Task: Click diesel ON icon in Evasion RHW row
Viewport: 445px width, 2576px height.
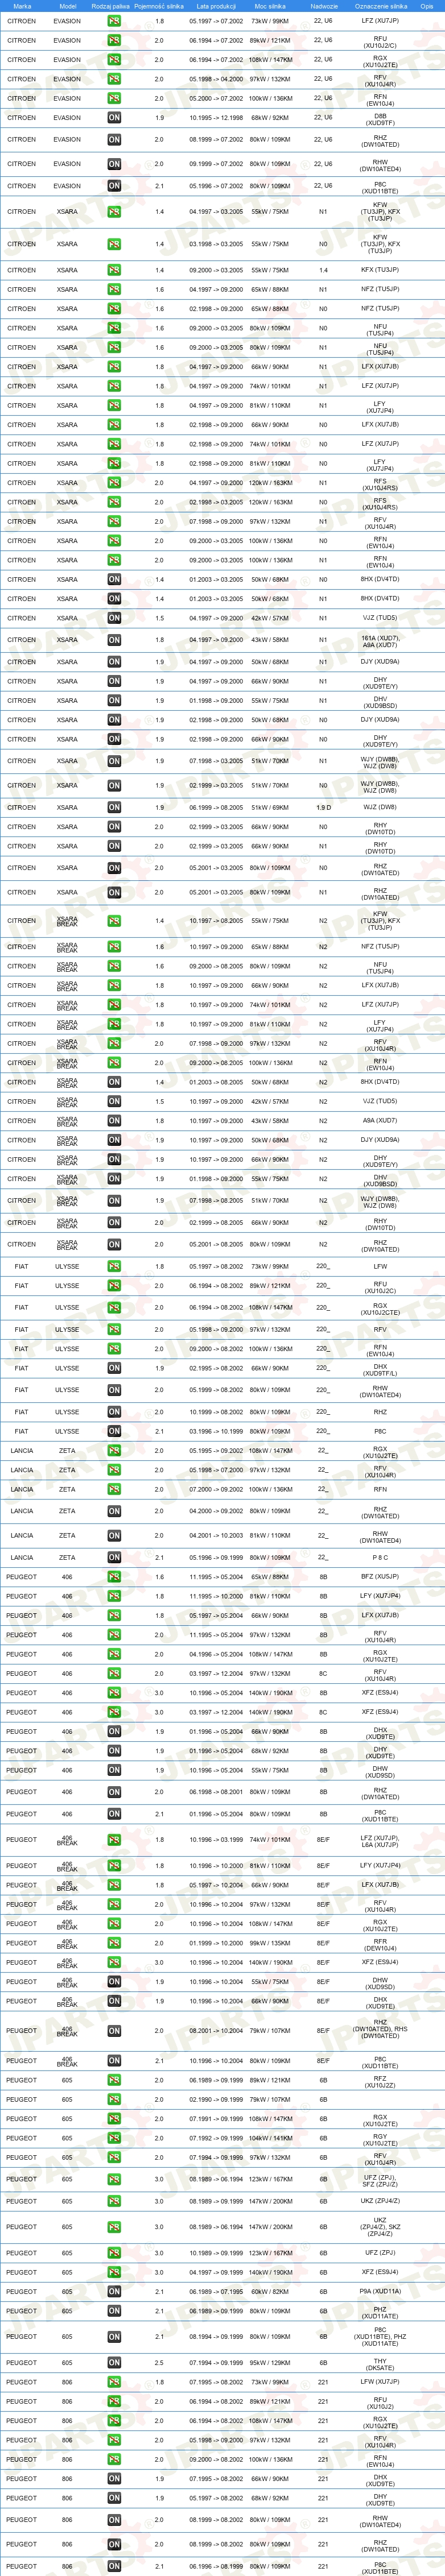Action: (114, 164)
